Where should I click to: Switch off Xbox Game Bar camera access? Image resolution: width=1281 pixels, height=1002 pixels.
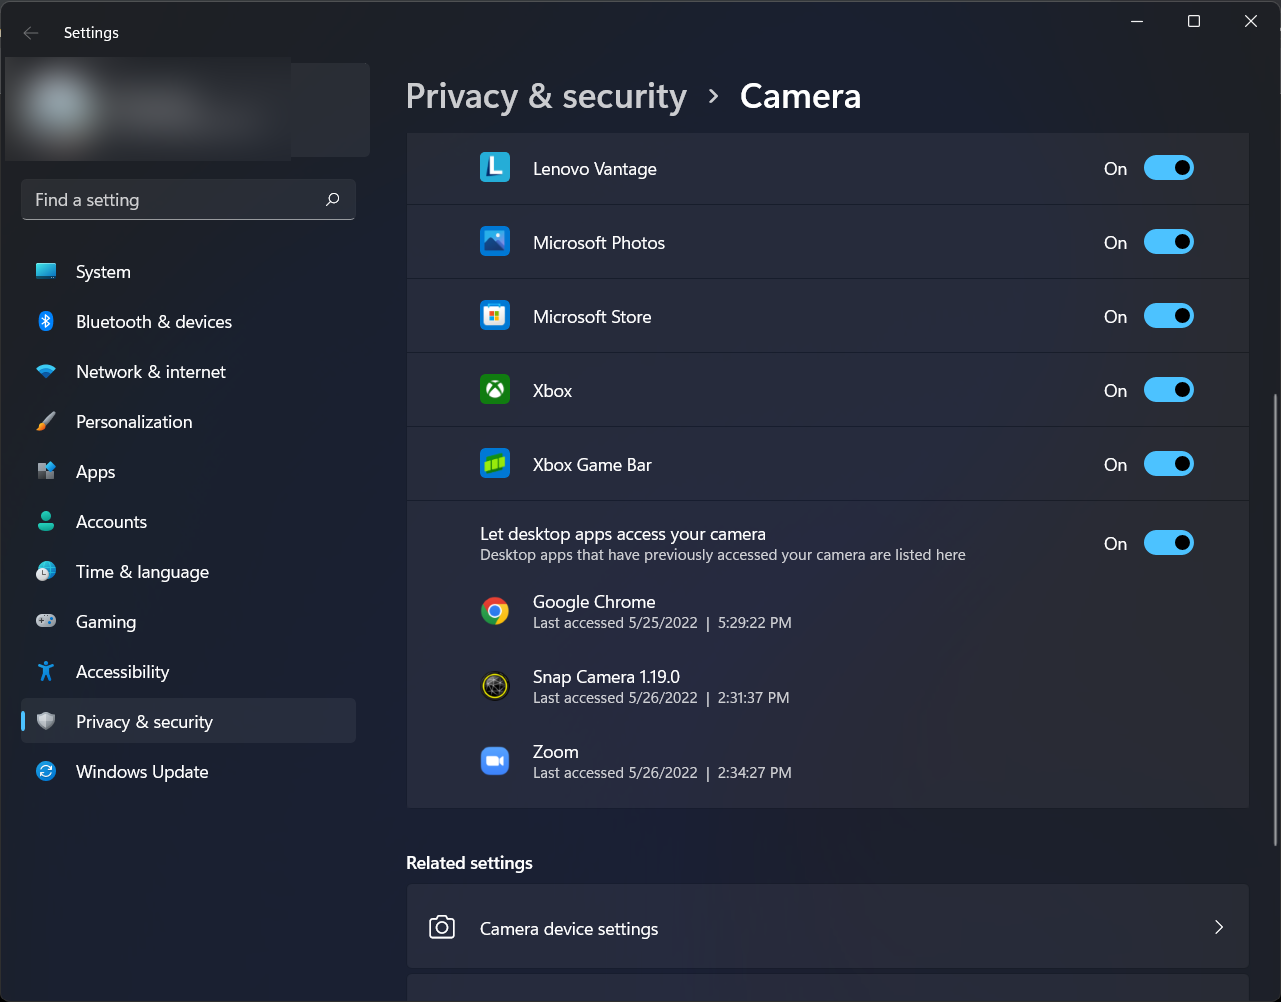point(1169,464)
